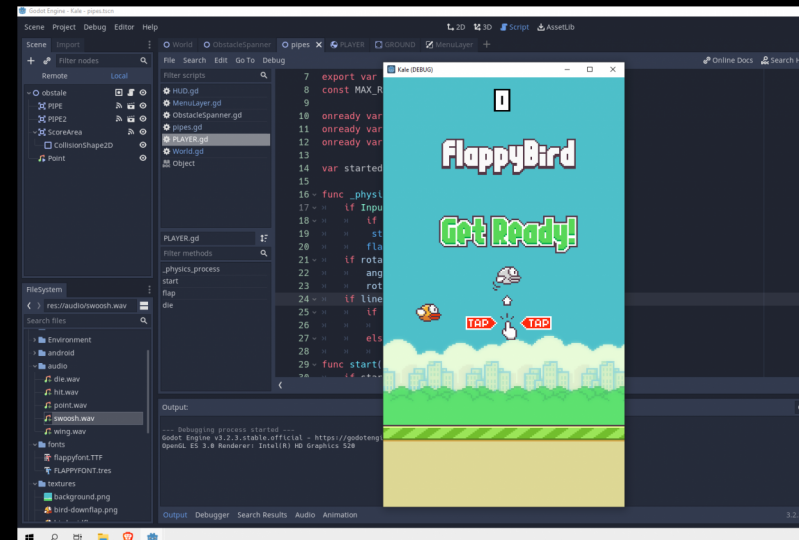Toggle visibility of Point node

coord(143,158)
